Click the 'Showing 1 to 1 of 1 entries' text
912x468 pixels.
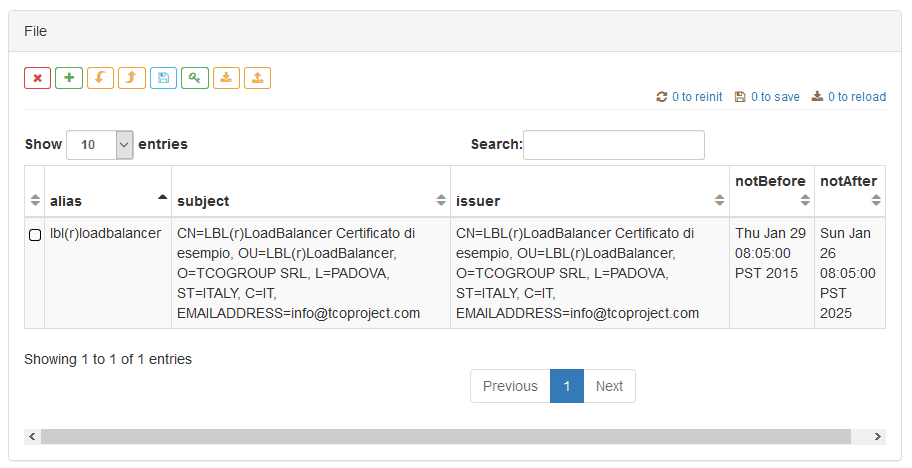click(x=108, y=359)
